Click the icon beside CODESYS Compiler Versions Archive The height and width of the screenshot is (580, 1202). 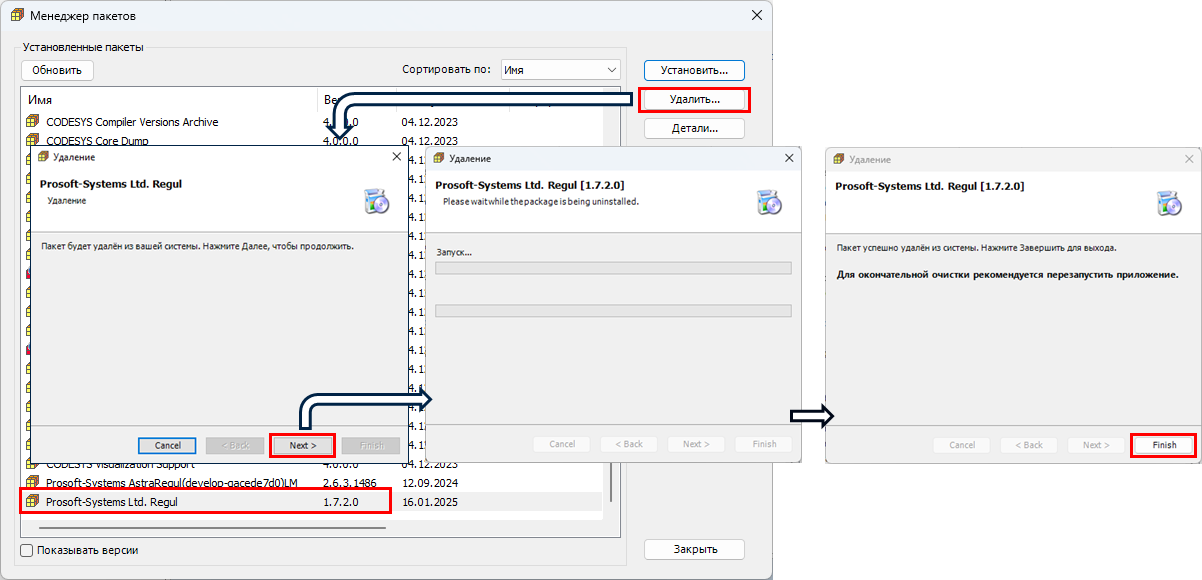[32, 122]
